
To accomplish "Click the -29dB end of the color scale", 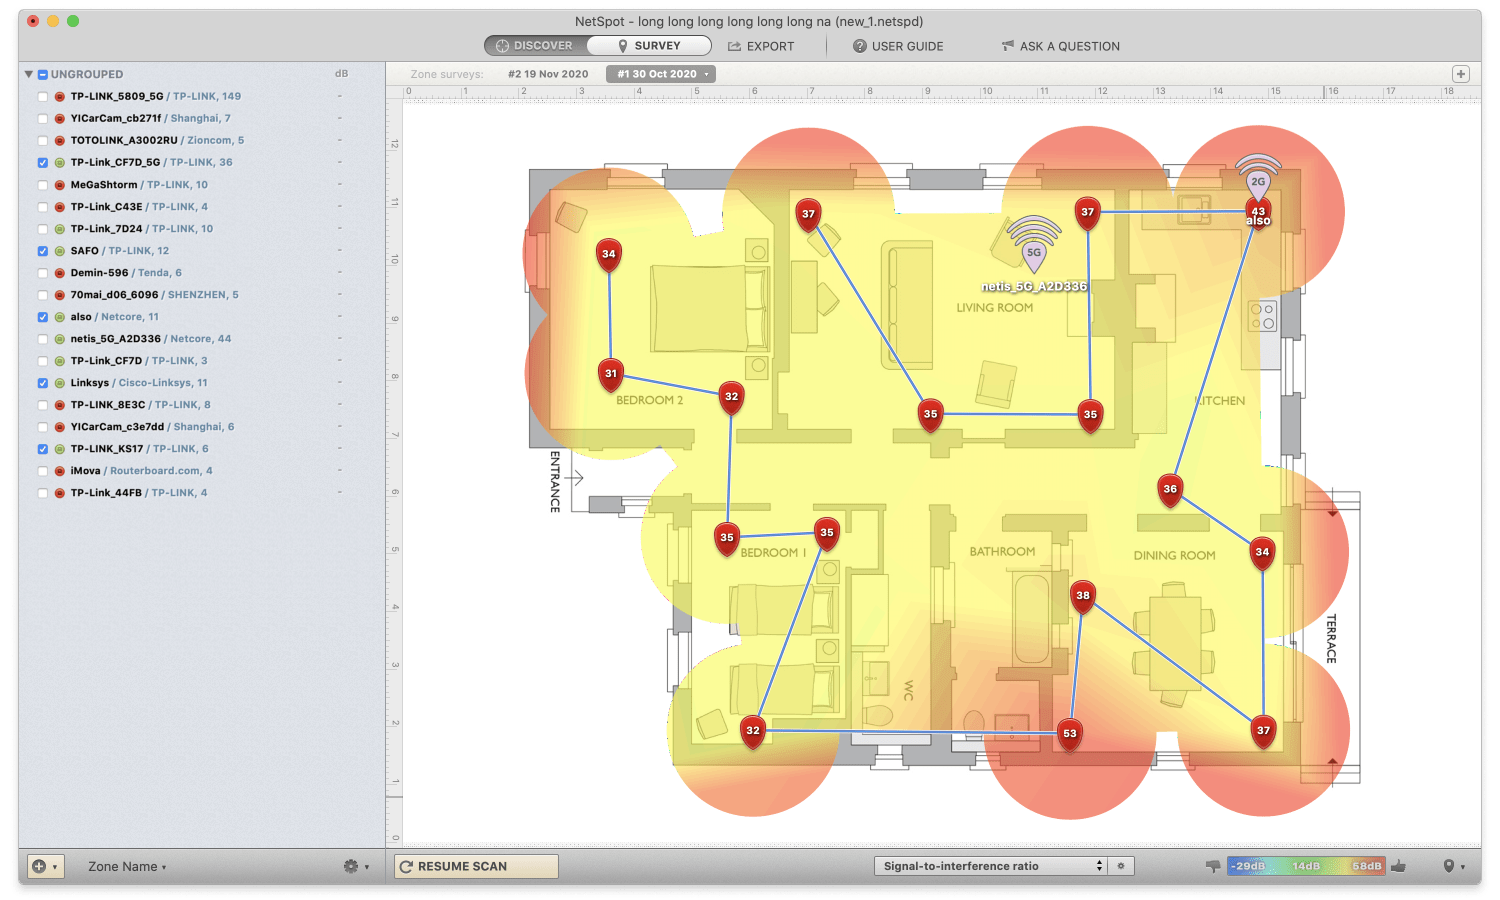I will point(1247,866).
